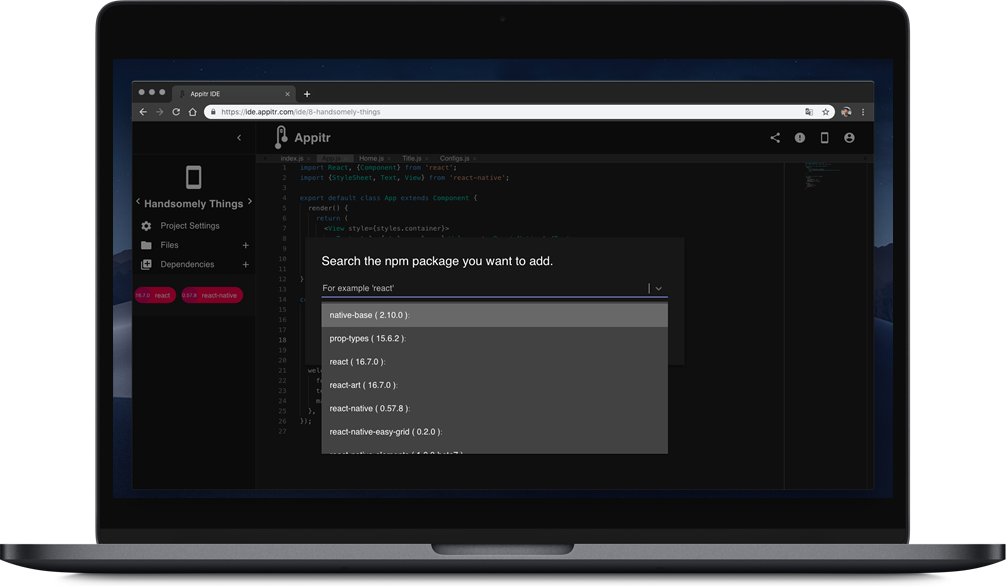Click the react 16.7.0 dependency chip
1006x586 pixels.
pos(155,295)
